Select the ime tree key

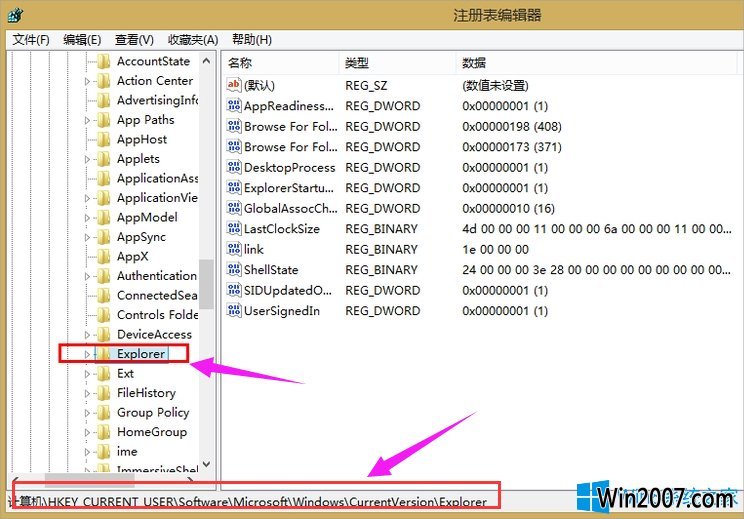click(x=127, y=452)
